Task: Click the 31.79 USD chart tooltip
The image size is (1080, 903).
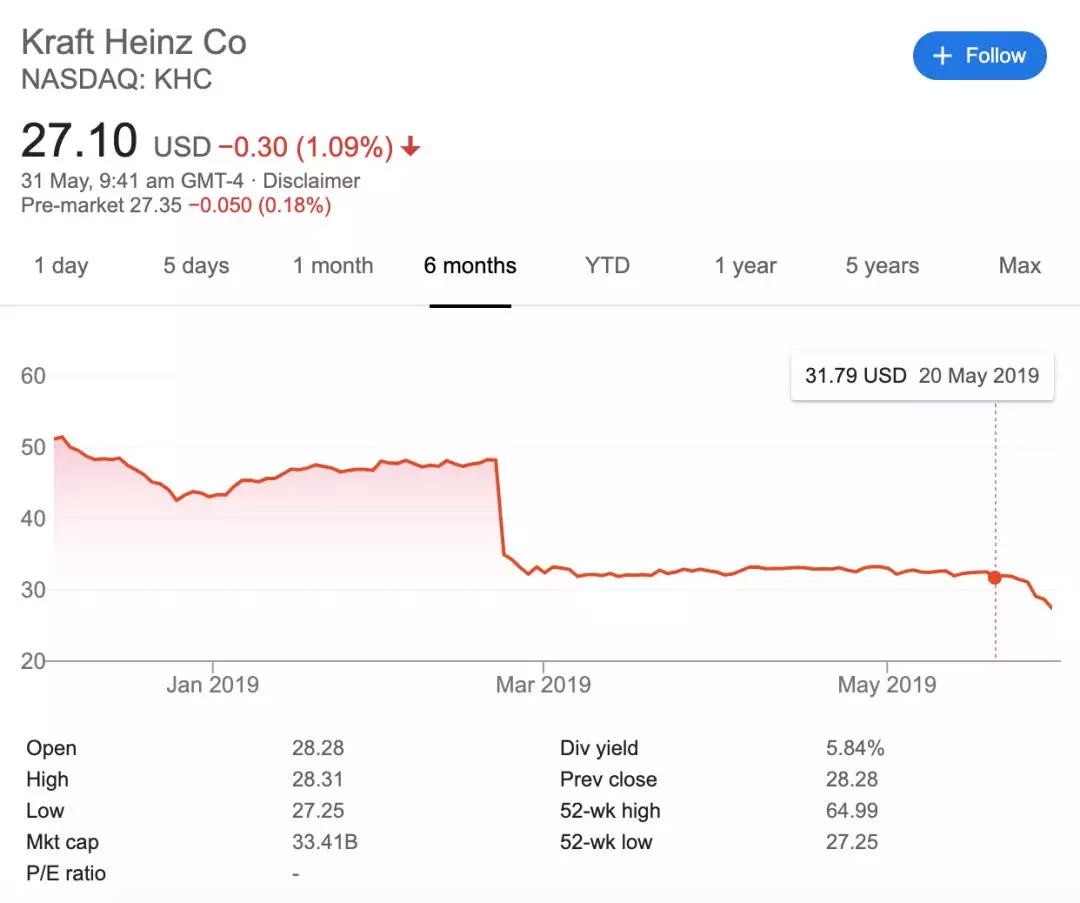Action: [x=921, y=376]
